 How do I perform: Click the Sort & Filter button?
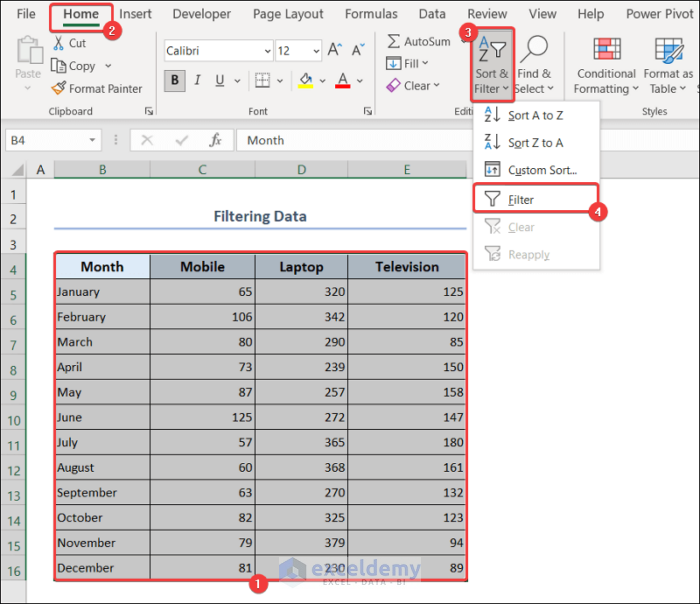[x=491, y=64]
